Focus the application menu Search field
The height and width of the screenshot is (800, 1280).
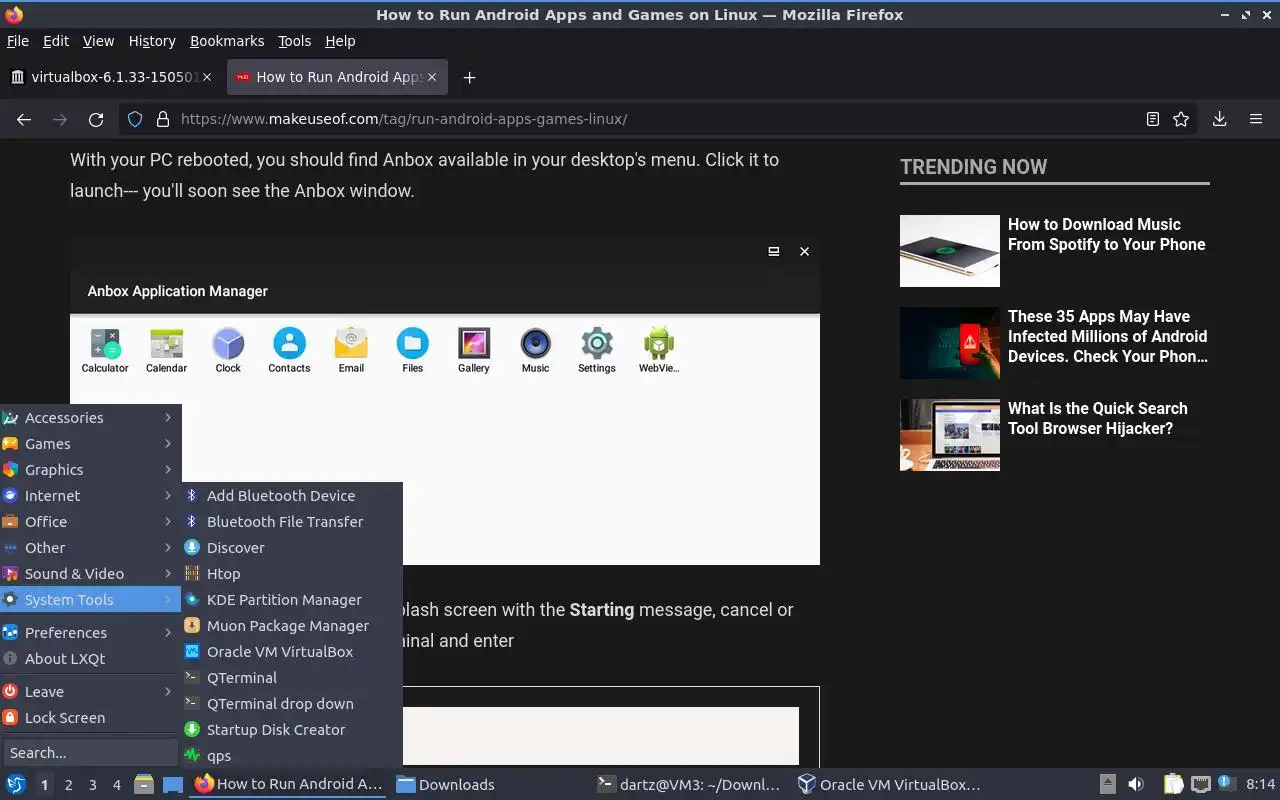[x=90, y=753]
